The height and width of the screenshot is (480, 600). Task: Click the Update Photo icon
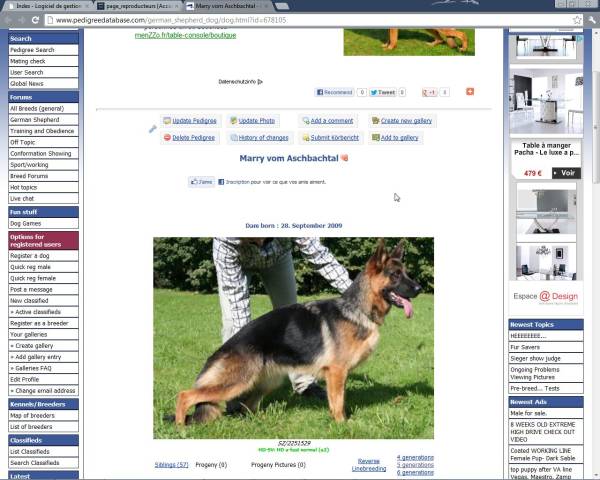pyautogui.click(x=233, y=121)
